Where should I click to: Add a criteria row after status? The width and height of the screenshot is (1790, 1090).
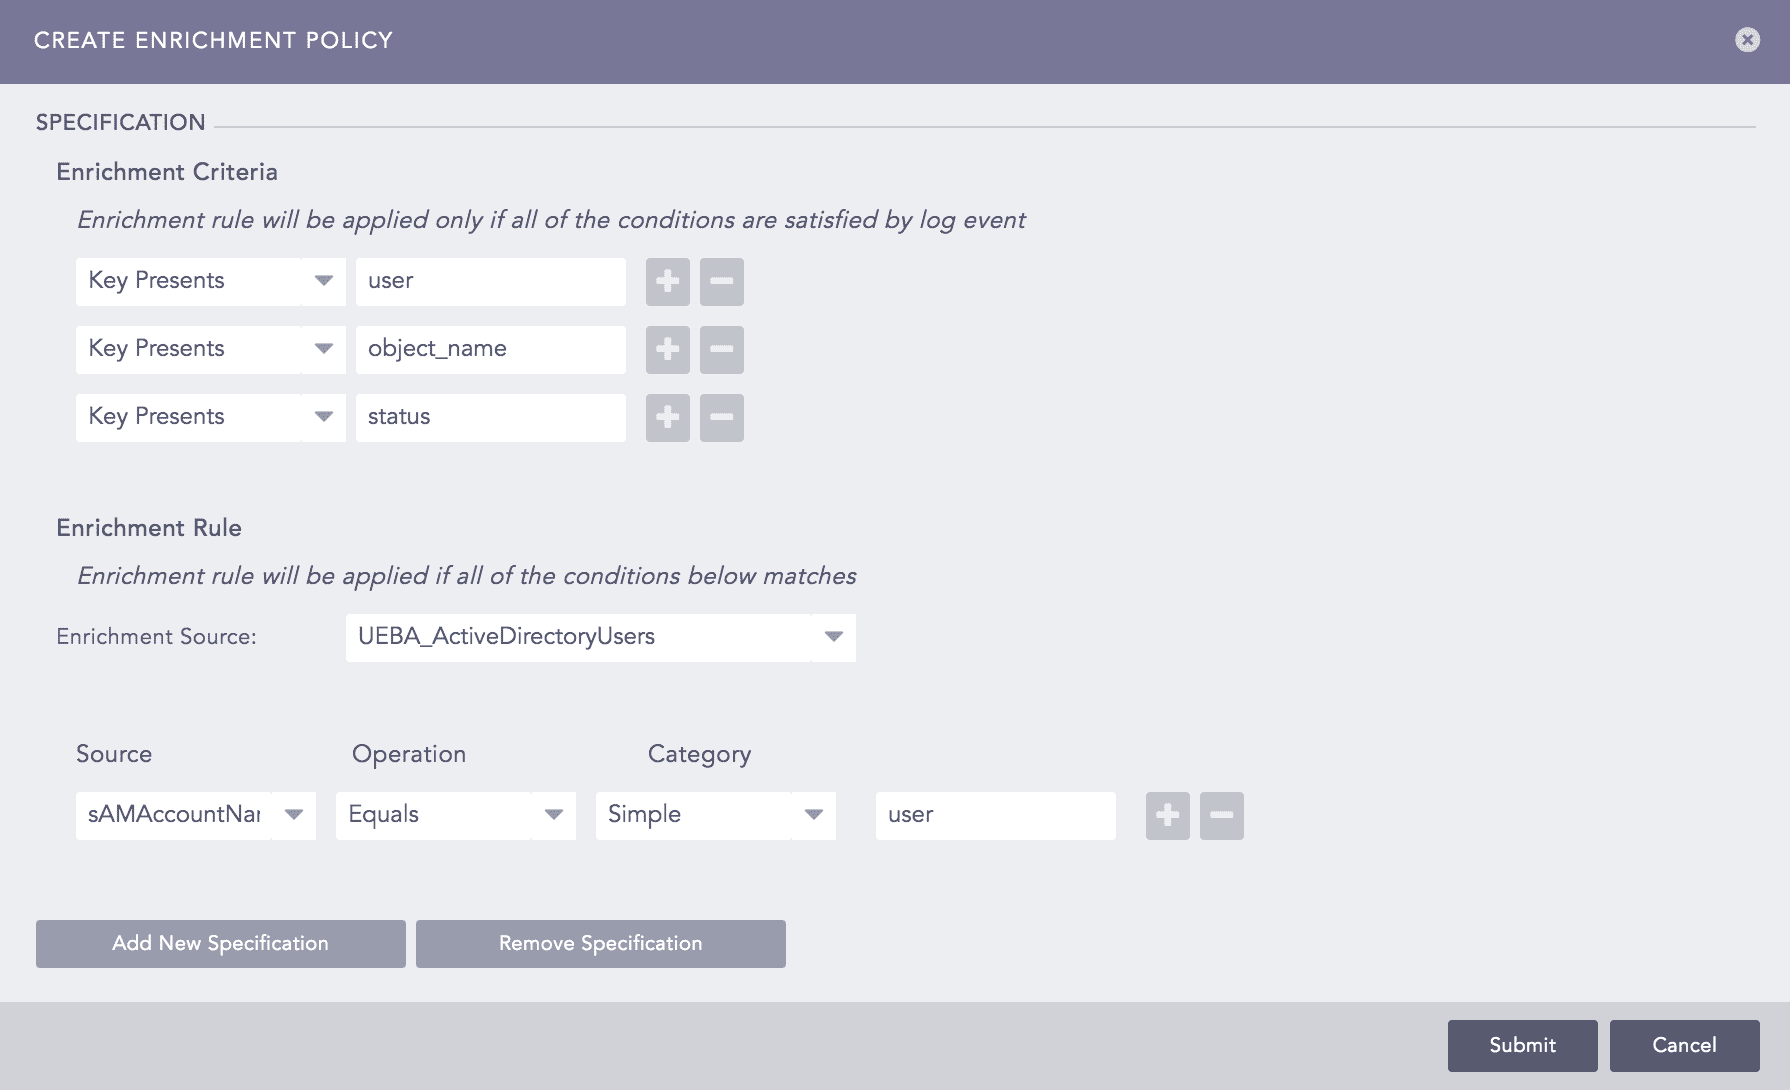(667, 418)
